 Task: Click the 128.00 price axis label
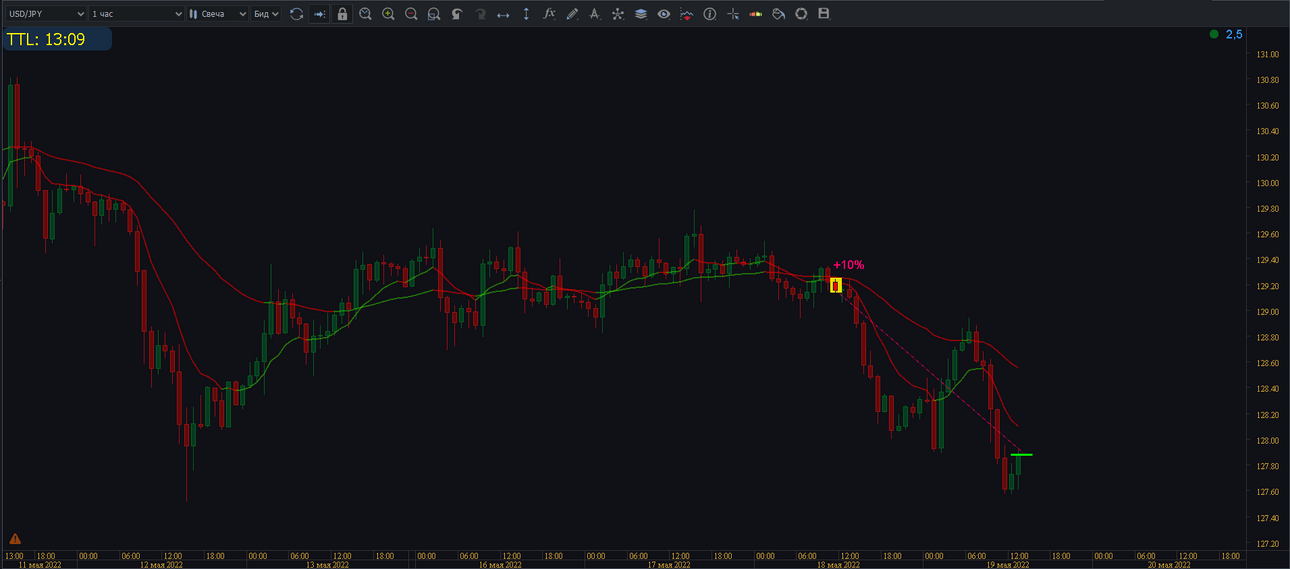point(1268,441)
